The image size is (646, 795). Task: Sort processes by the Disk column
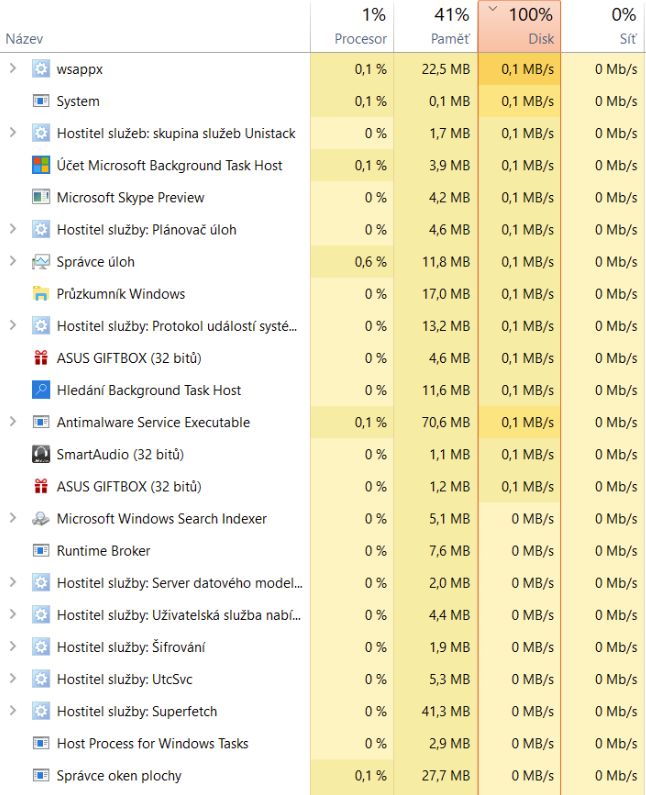519,26
